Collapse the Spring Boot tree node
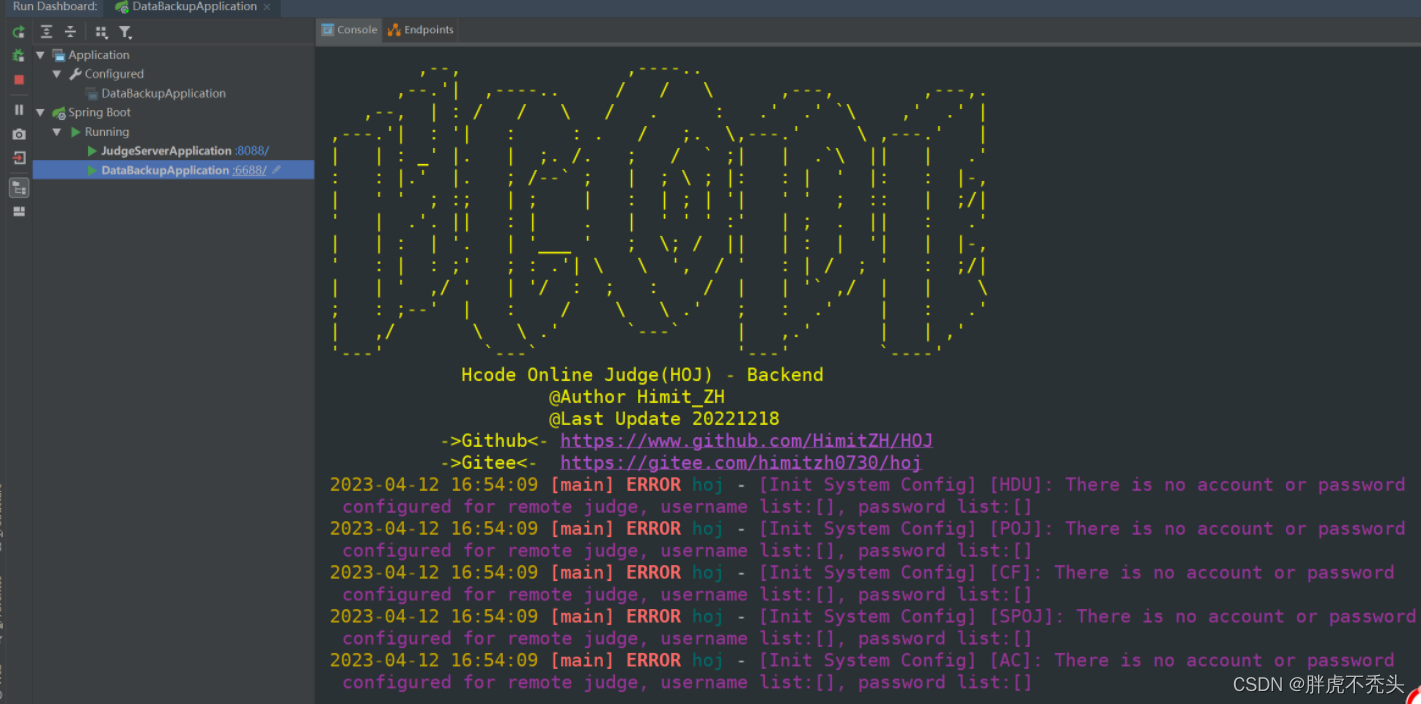The image size is (1421, 704). click(40, 112)
